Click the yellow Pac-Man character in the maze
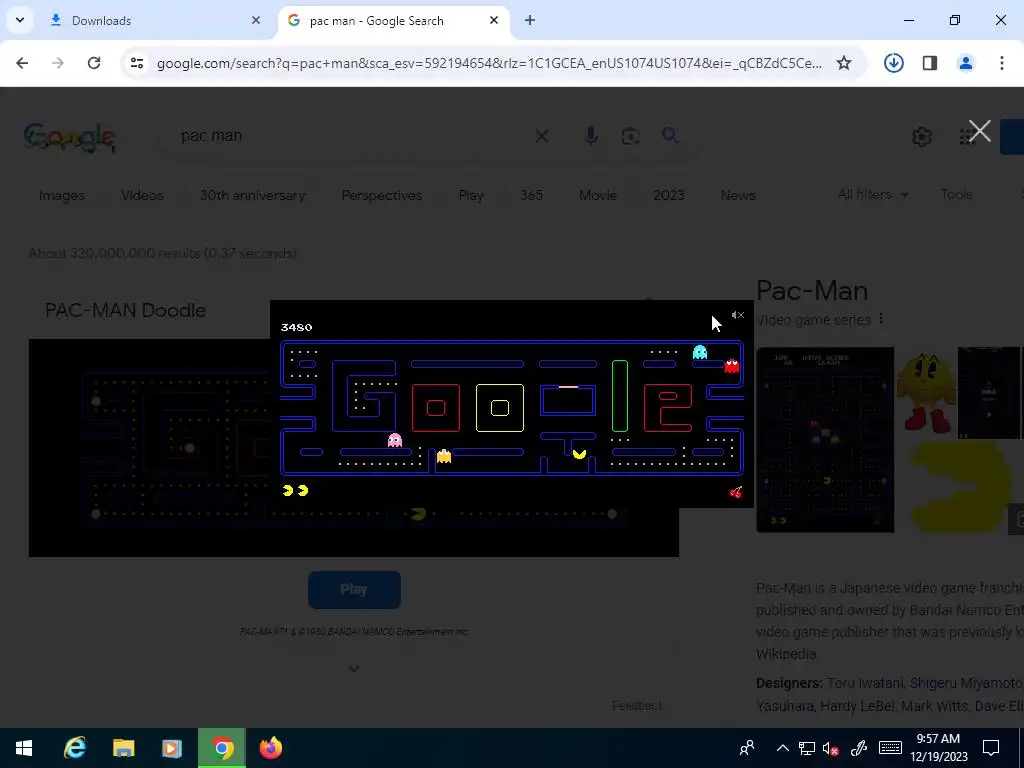Screen dimensions: 1024x768 (x=579, y=453)
